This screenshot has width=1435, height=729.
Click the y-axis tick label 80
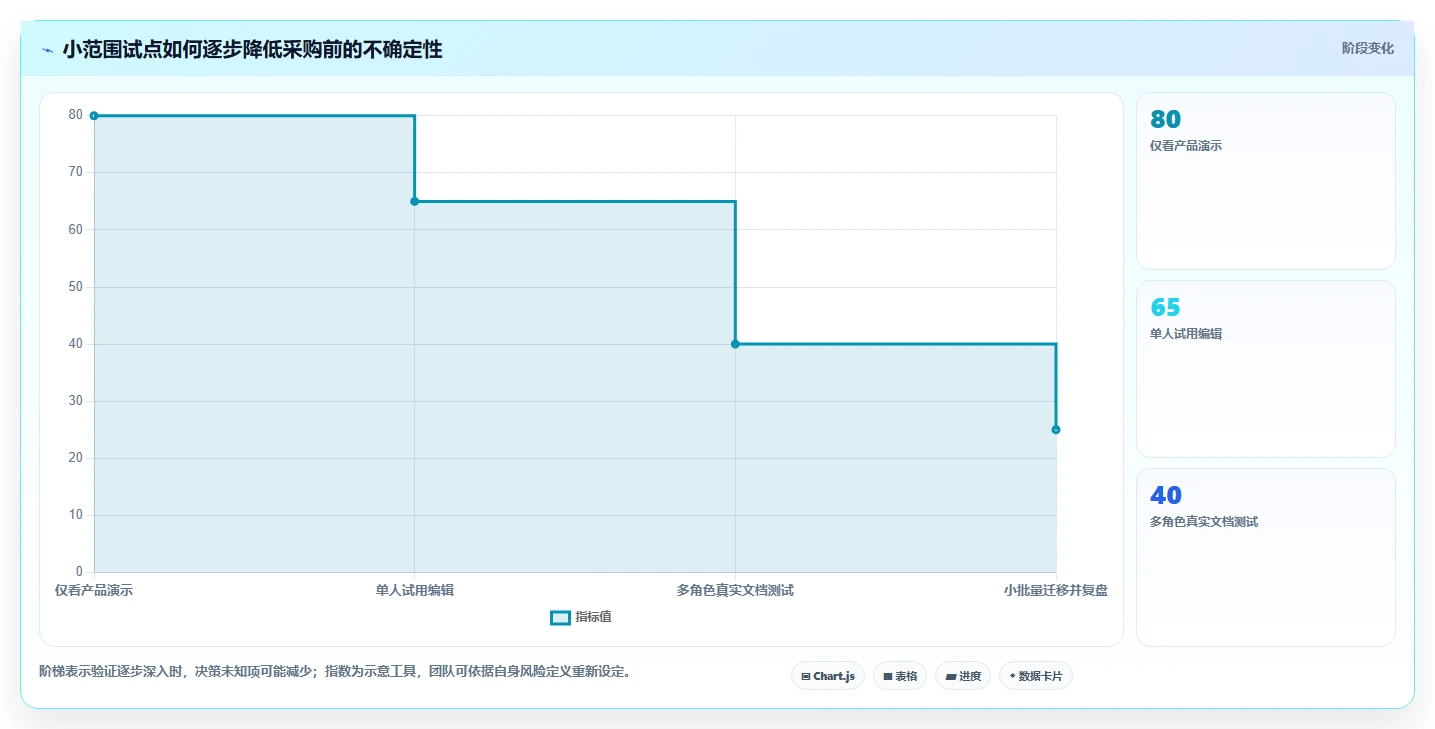point(76,115)
